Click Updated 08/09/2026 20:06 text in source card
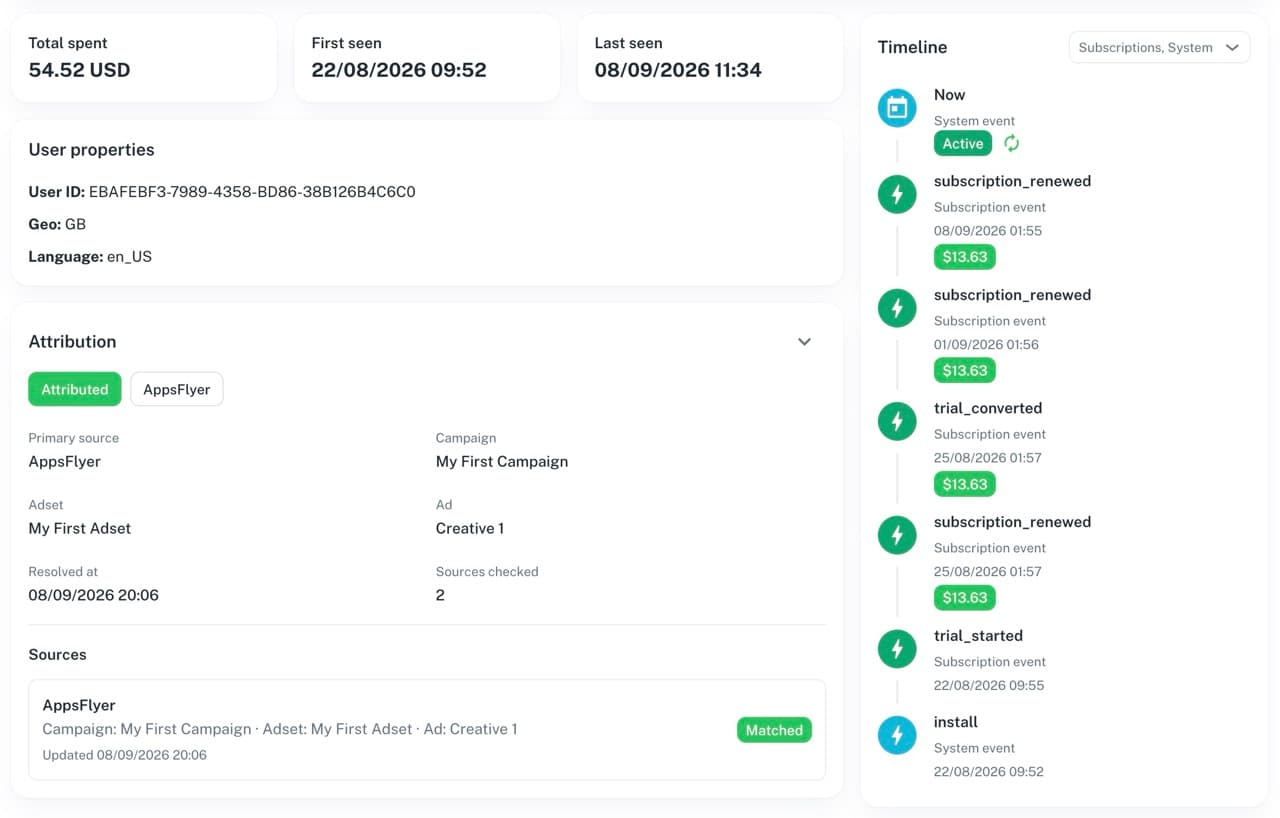1280x818 pixels. pyautogui.click(x=125, y=755)
